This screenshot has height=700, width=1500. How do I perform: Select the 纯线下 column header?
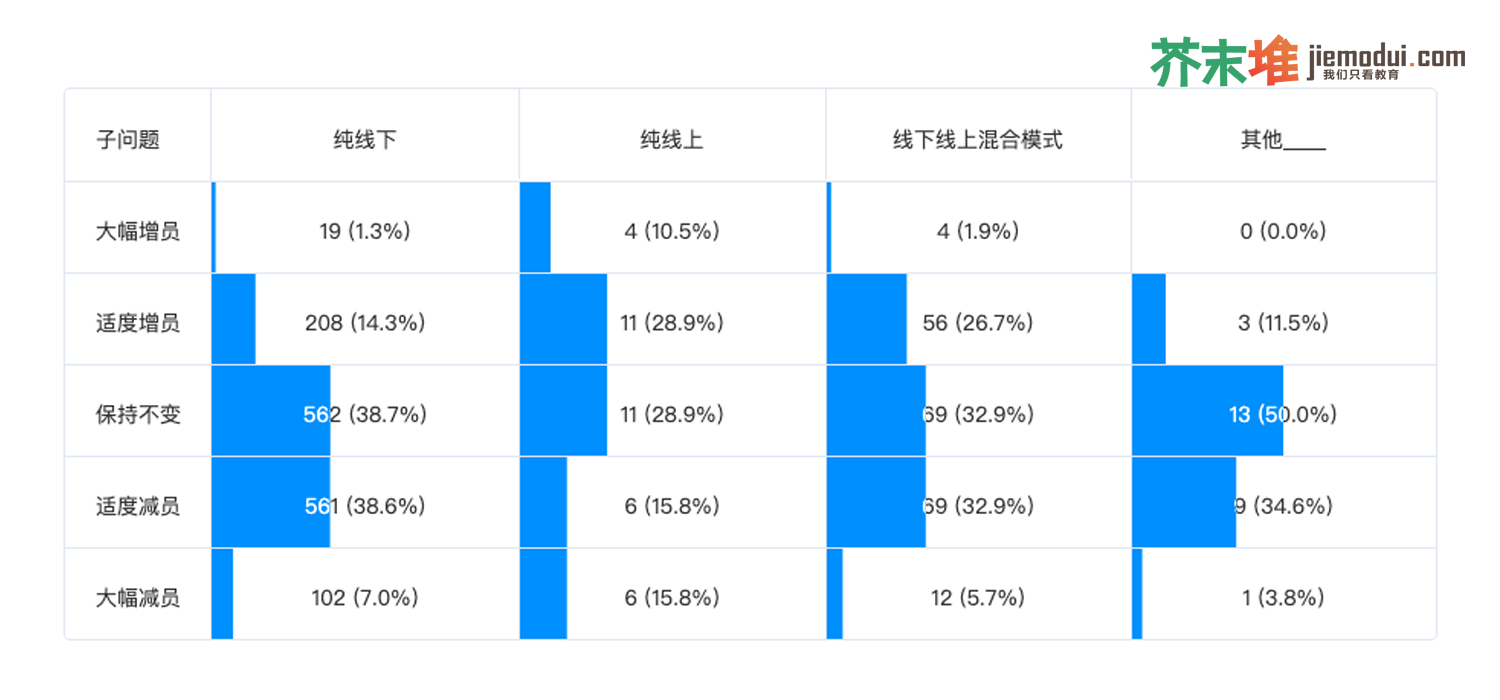pos(365,140)
